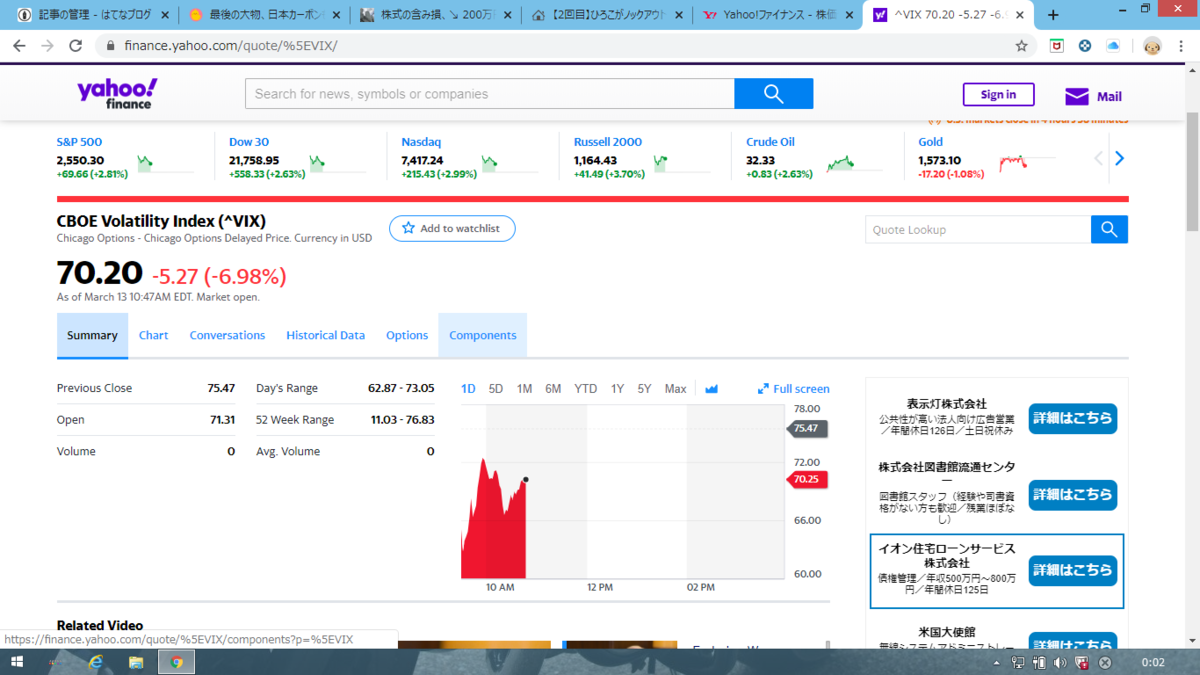Open the Nasdaq ticker link
Screen dimensions: 1200x675
pyautogui.click(x=421, y=142)
